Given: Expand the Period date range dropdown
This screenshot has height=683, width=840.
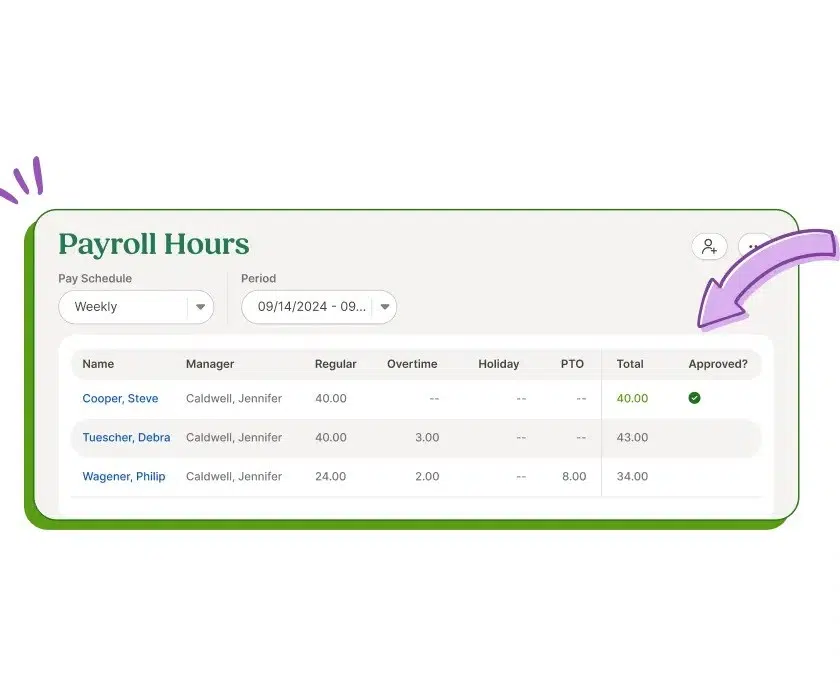Looking at the screenshot, I should pyautogui.click(x=384, y=307).
